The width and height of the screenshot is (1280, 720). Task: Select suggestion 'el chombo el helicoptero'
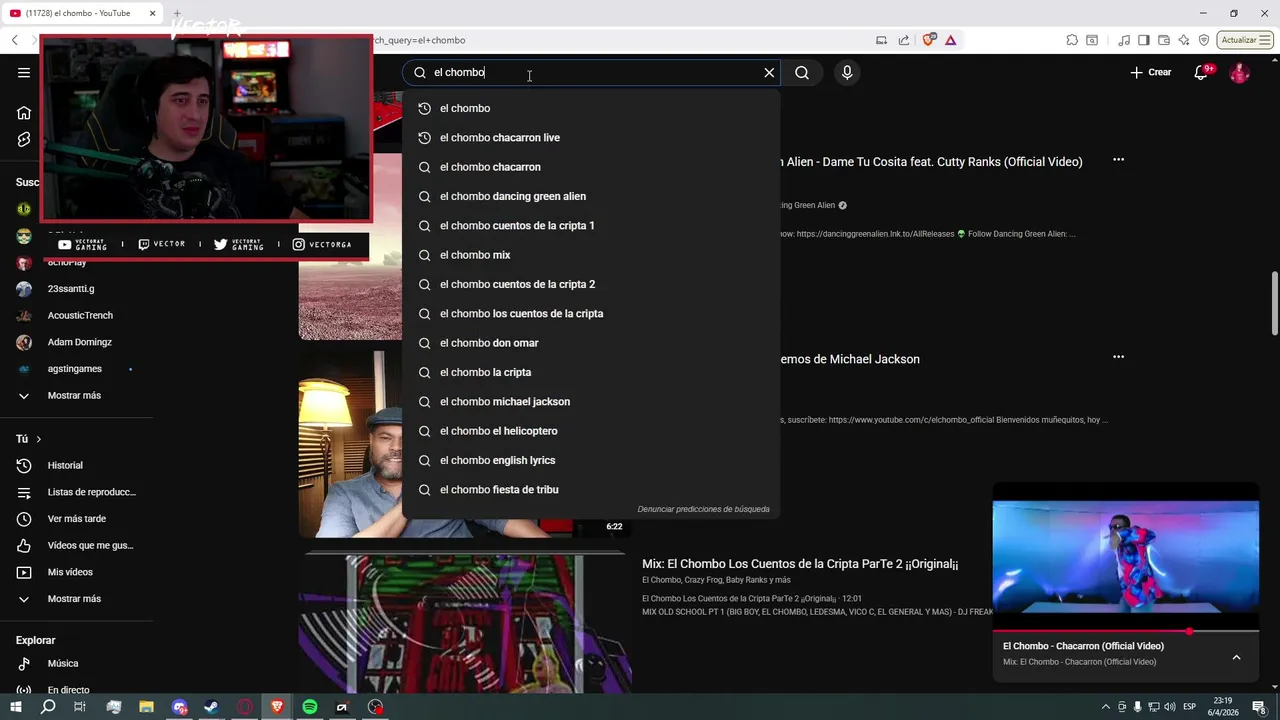pos(591,431)
